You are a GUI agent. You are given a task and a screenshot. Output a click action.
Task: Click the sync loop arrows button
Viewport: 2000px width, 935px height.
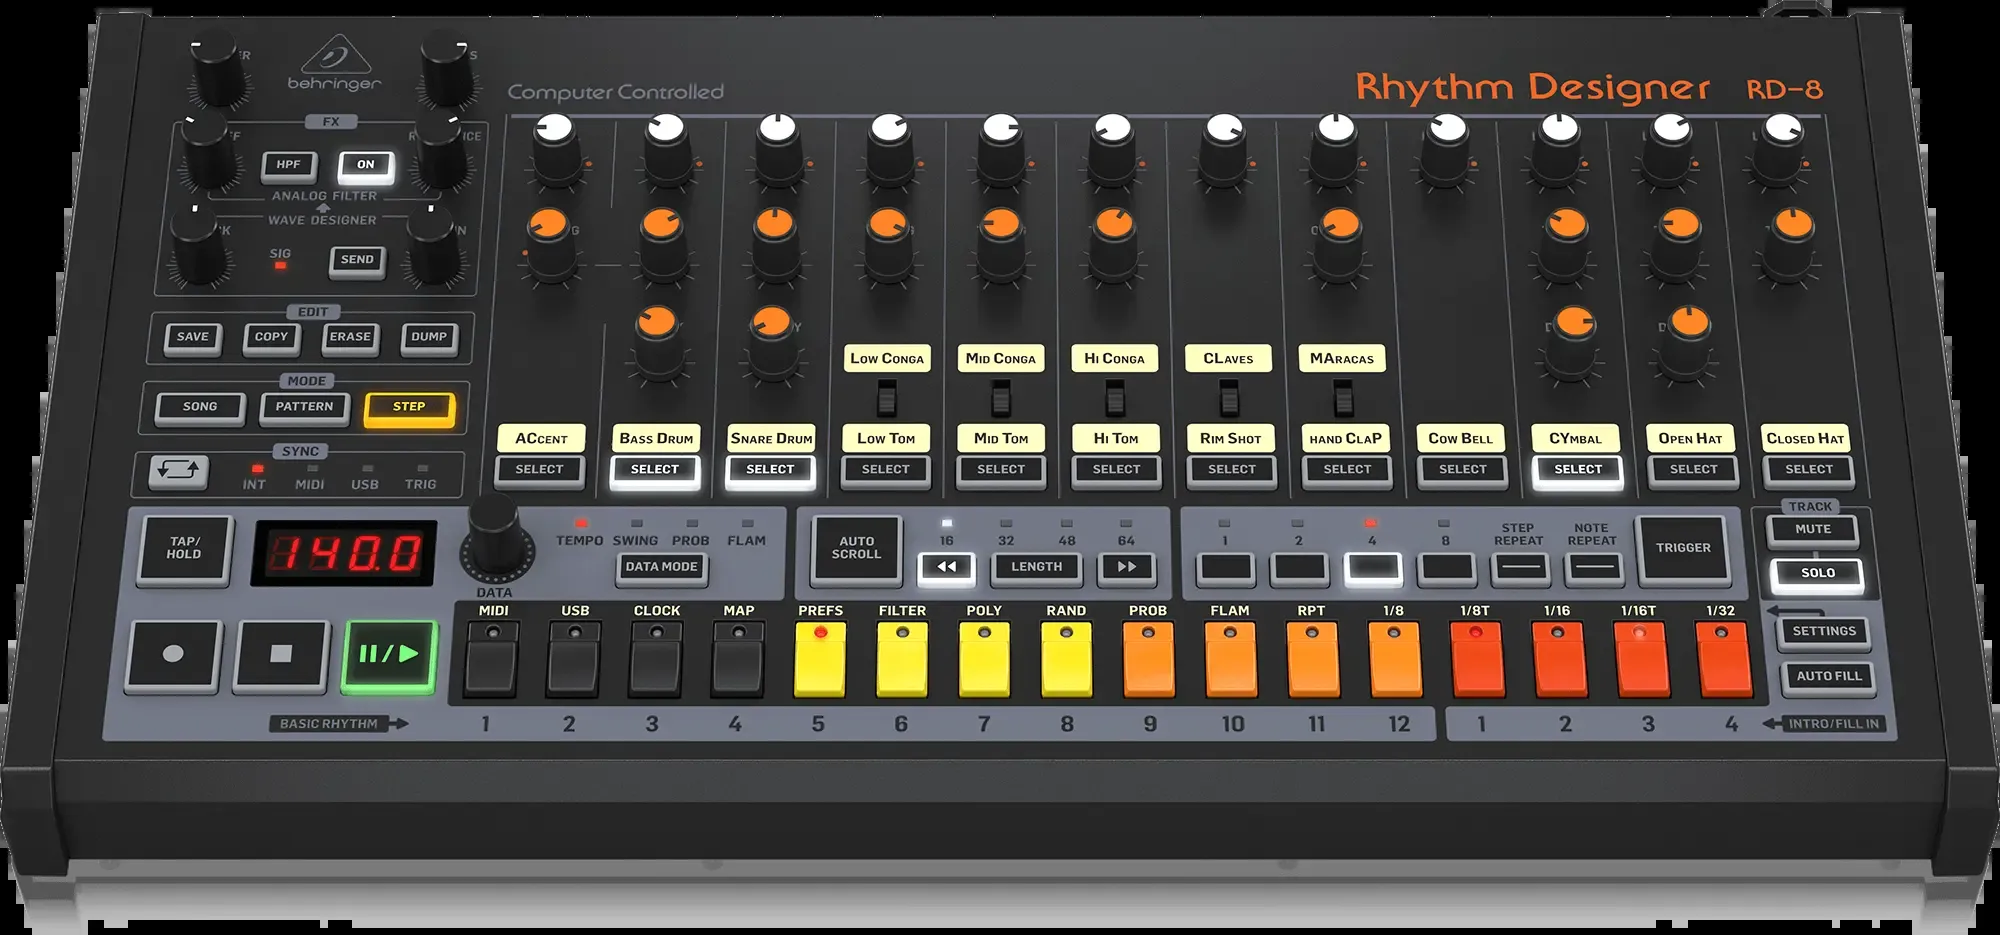tap(178, 471)
